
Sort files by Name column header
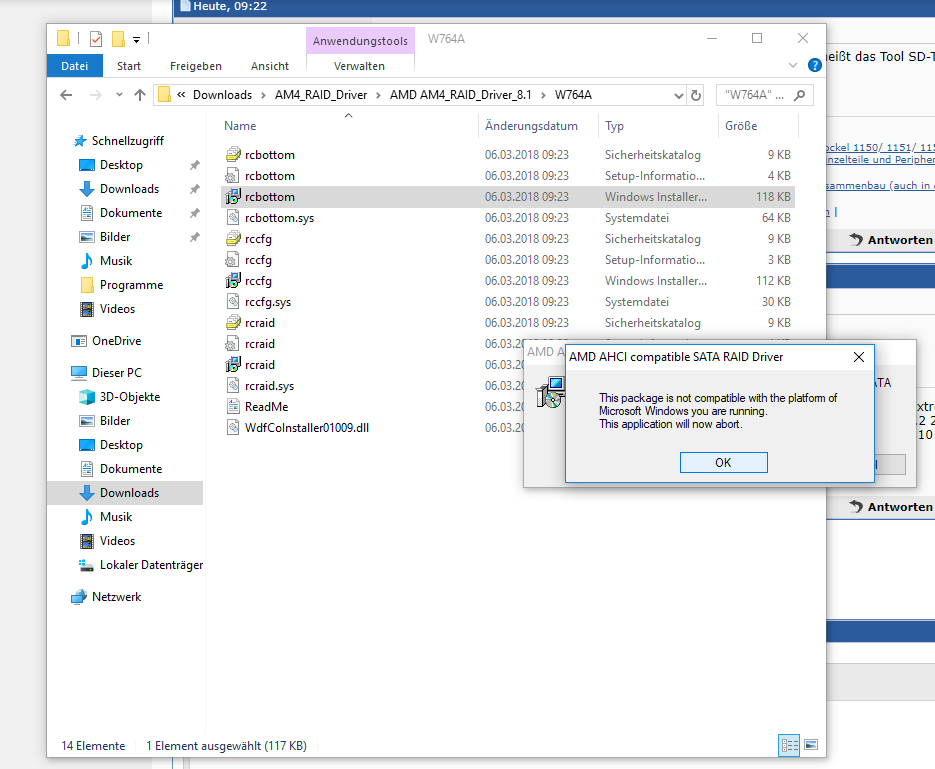coord(240,126)
